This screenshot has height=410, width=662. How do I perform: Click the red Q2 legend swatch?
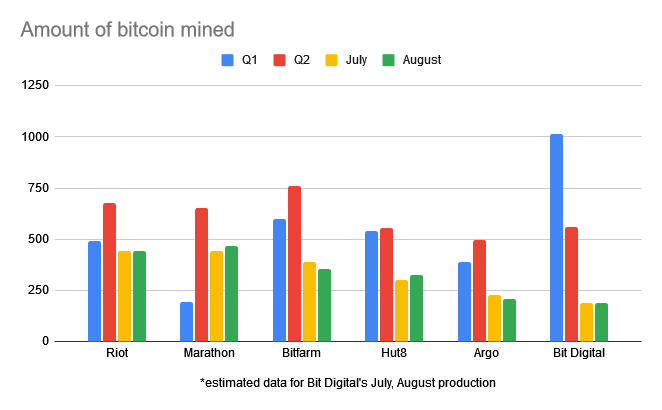(278, 60)
